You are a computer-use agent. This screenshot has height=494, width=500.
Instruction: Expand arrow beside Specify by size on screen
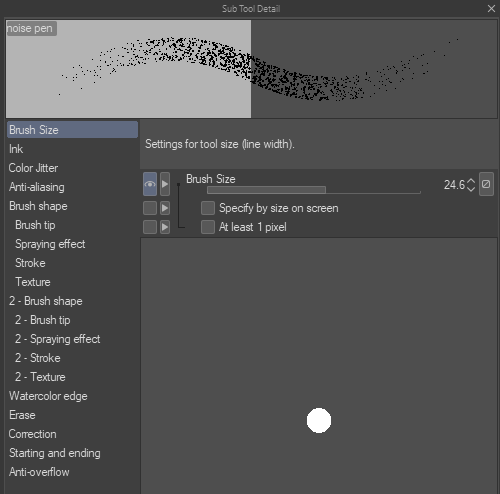pos(165,208)
